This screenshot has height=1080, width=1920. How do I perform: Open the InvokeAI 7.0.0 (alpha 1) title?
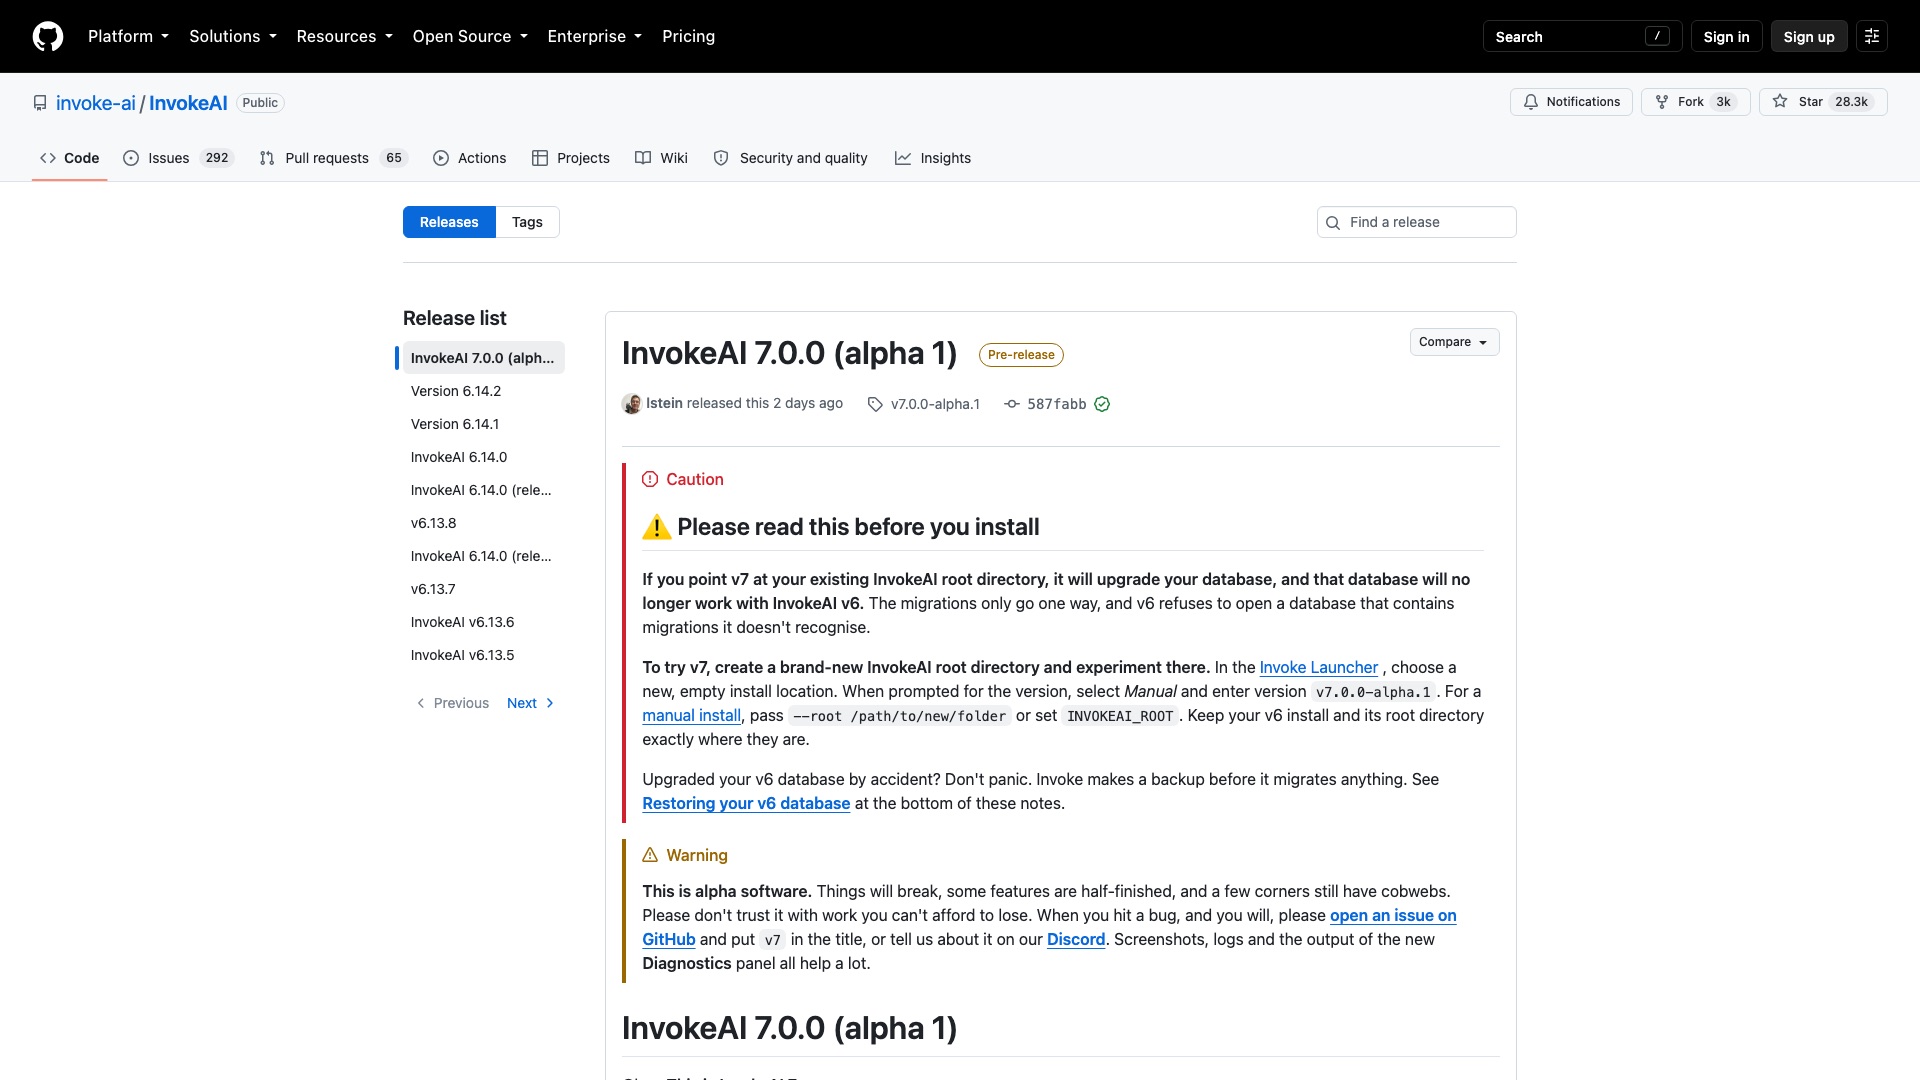point(789,353)
